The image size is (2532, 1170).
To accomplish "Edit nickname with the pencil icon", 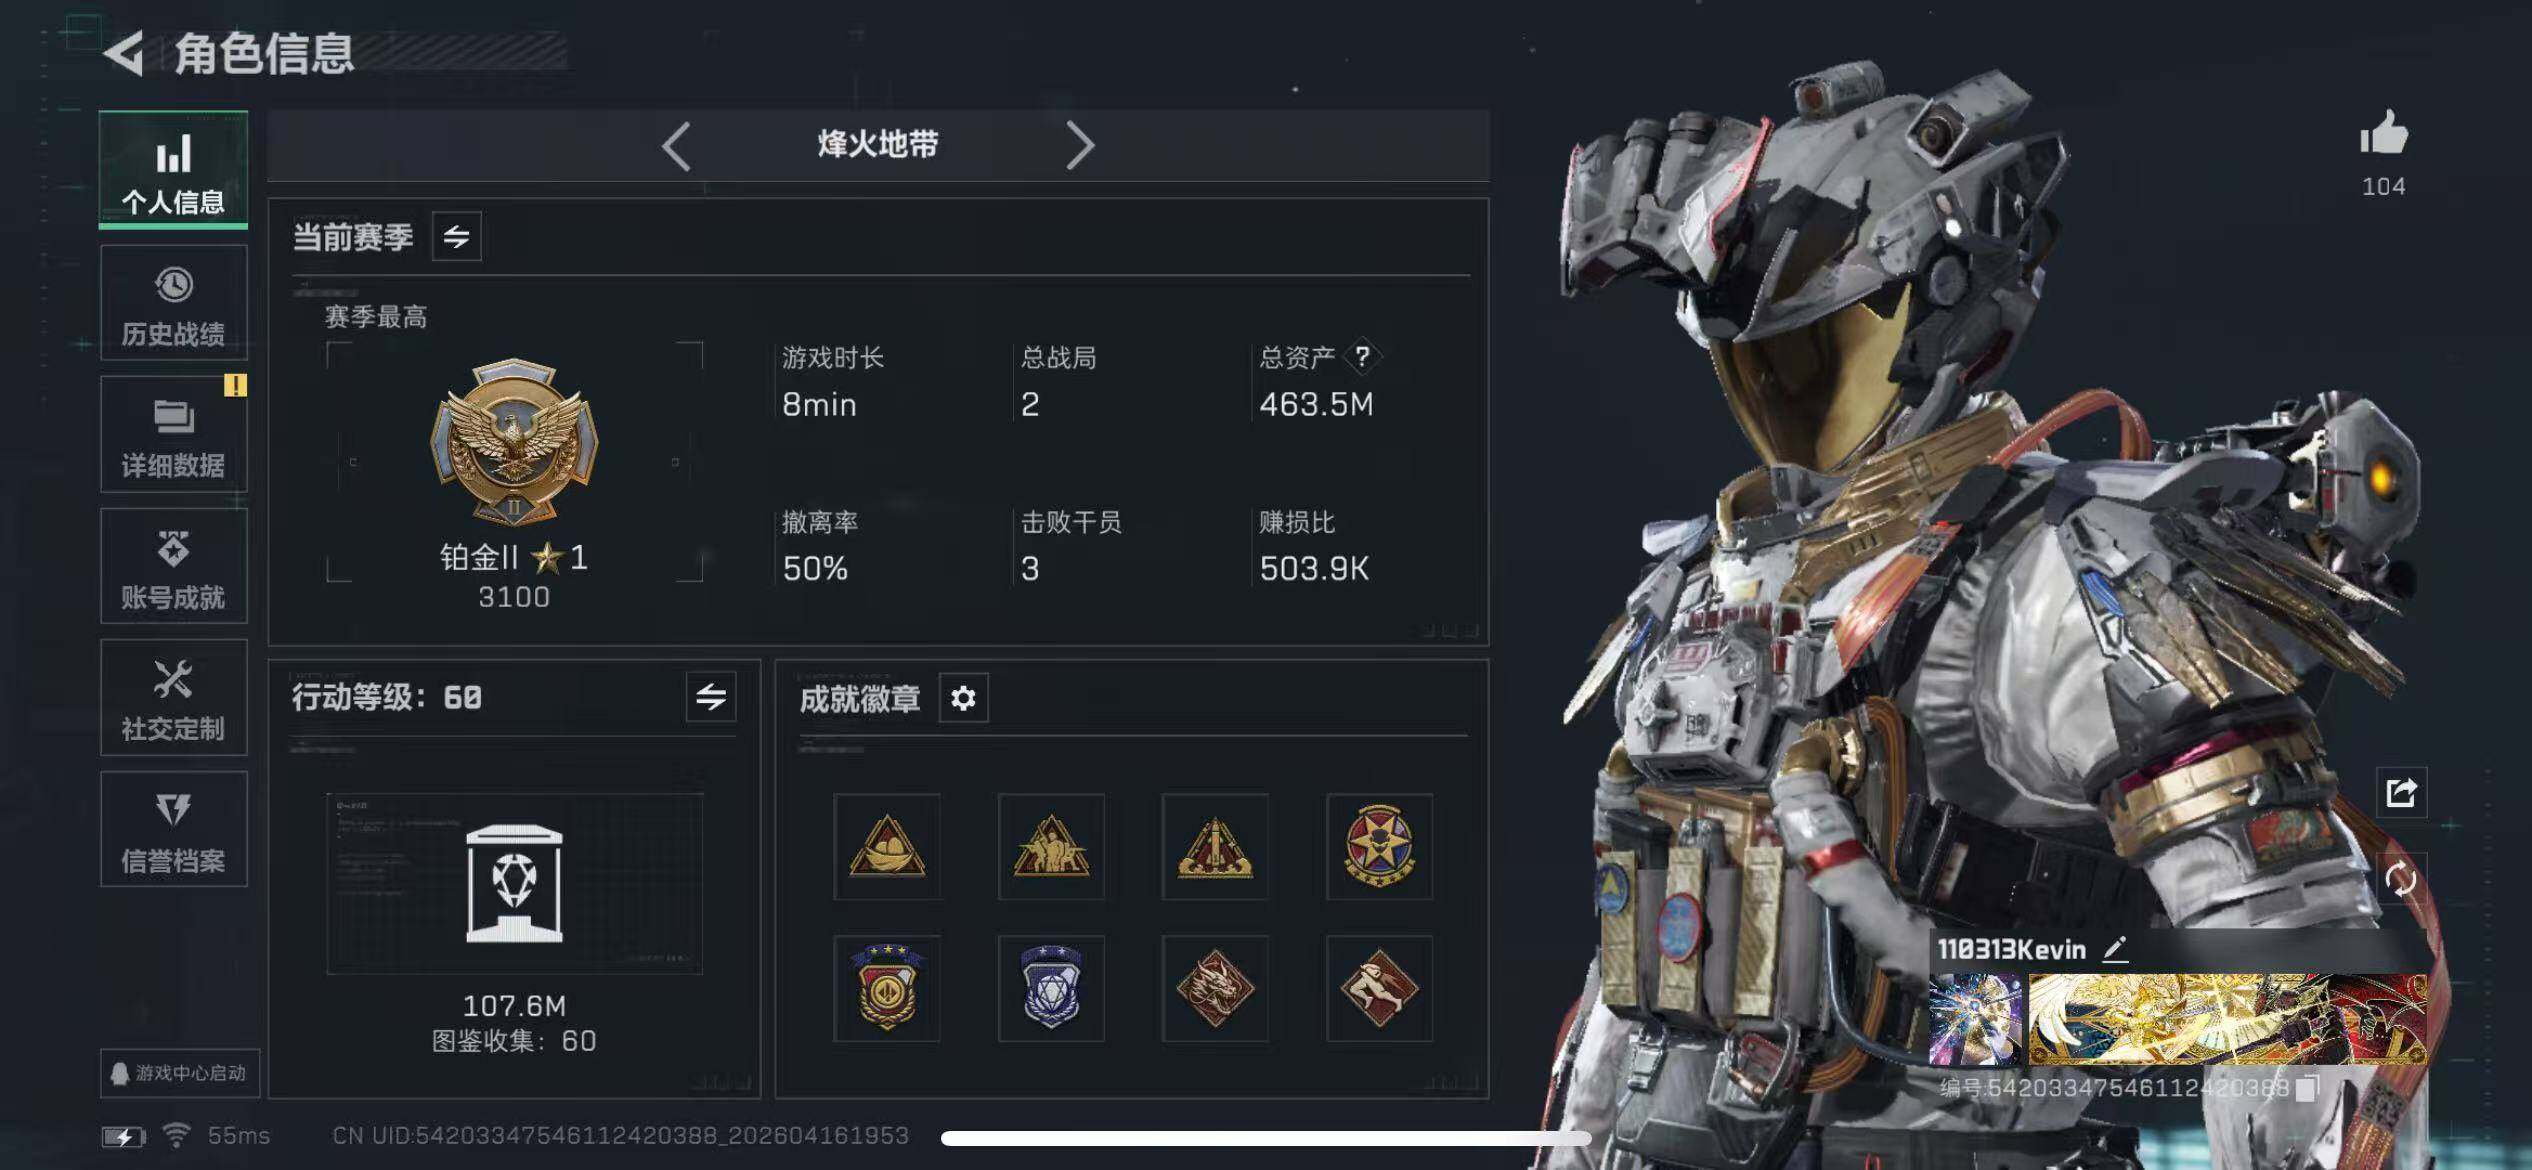I will [2115, 949].
